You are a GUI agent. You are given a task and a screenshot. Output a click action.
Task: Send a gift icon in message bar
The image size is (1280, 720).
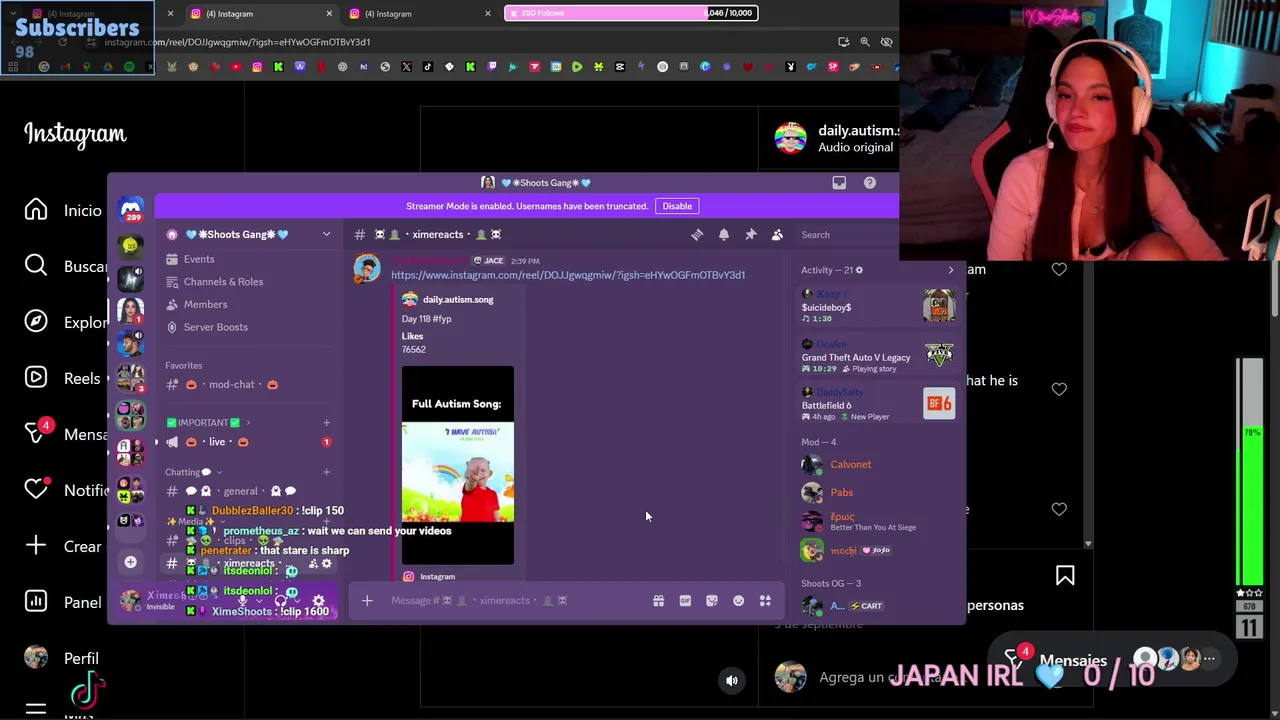pos(658,601)
